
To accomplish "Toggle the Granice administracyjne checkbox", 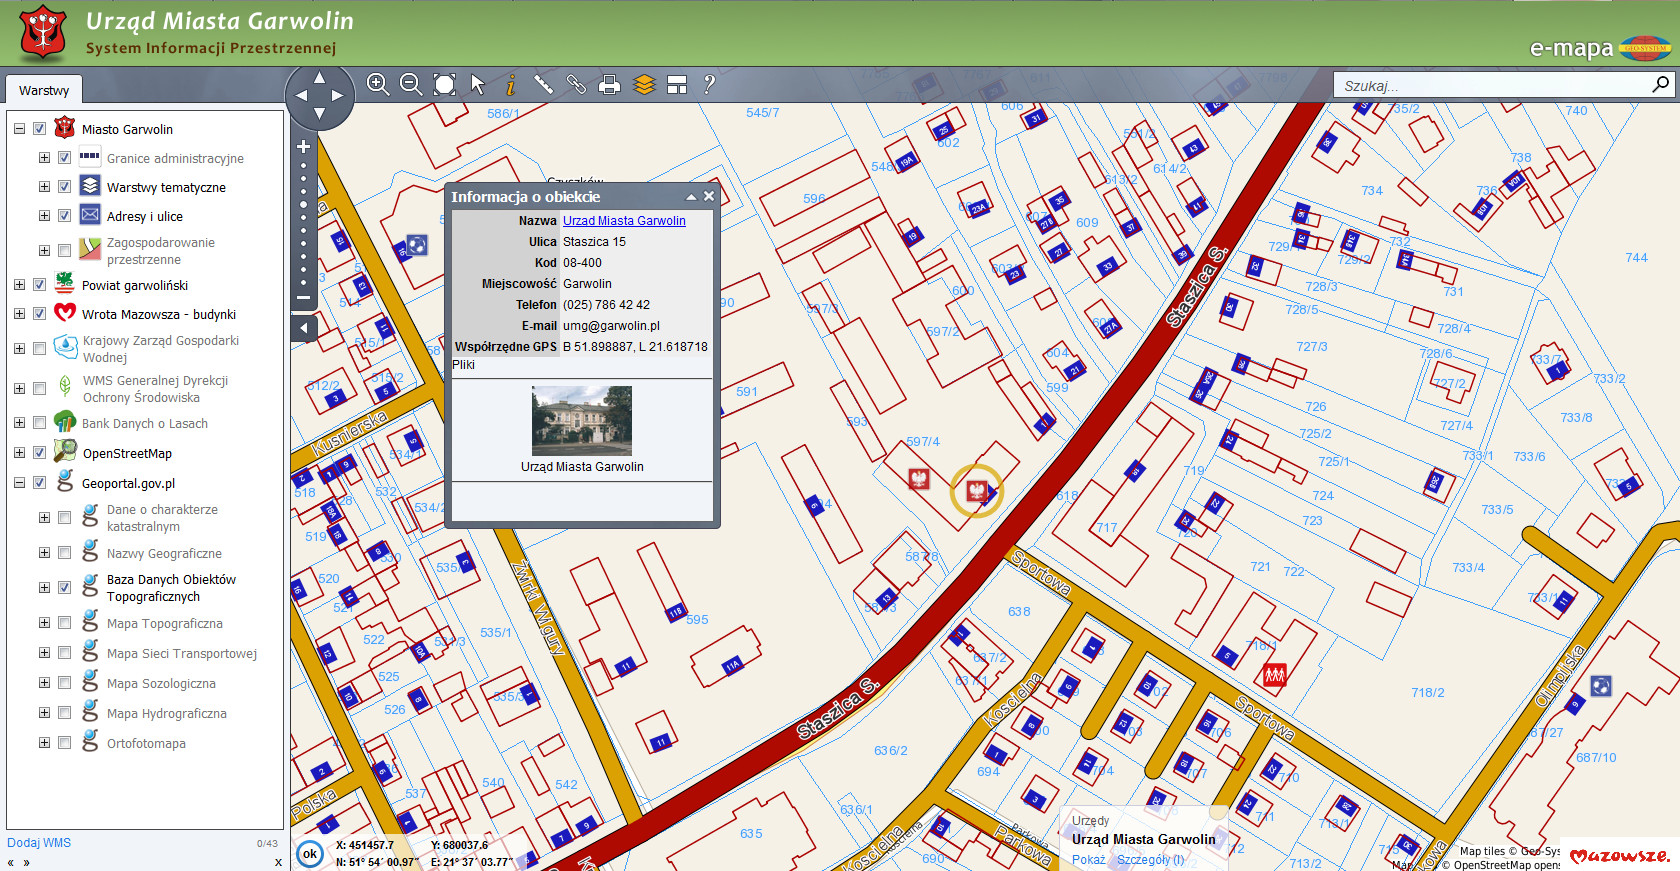I will coord(64,158).
